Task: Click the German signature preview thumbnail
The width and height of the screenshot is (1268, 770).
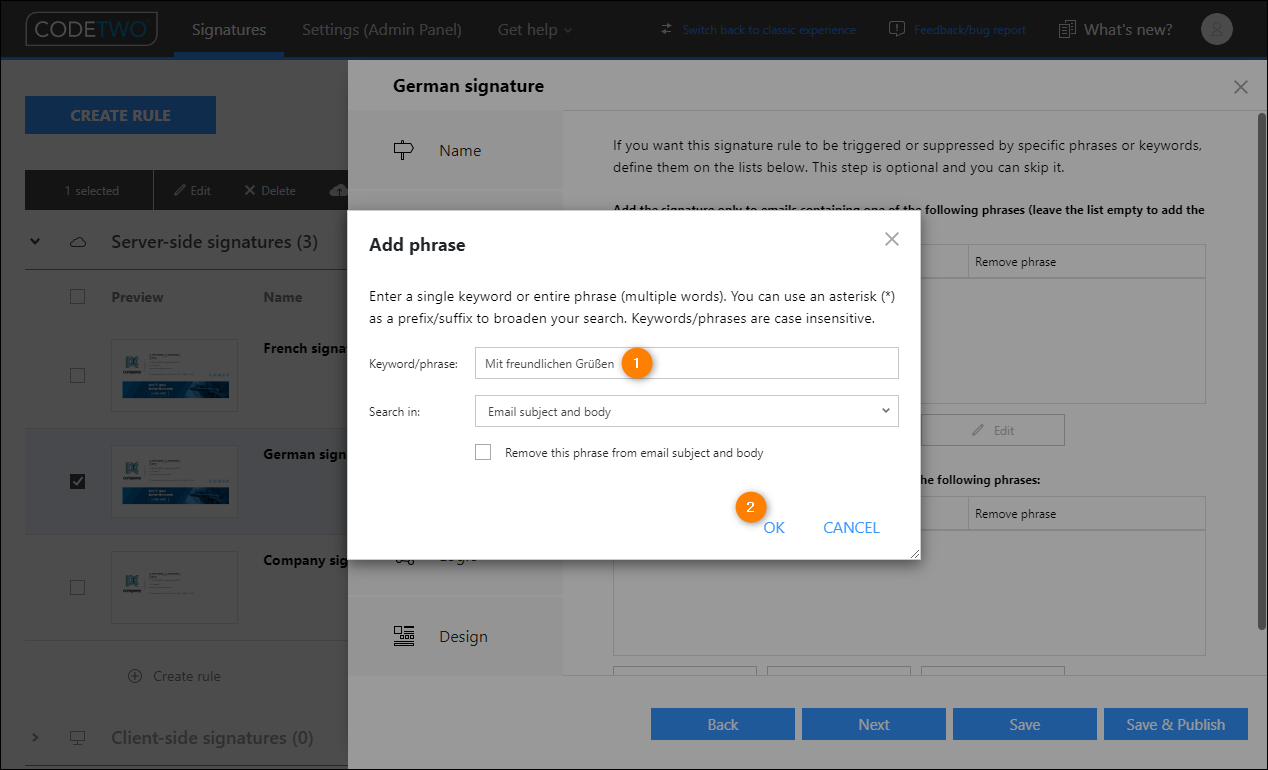Action: coord(175,481)
